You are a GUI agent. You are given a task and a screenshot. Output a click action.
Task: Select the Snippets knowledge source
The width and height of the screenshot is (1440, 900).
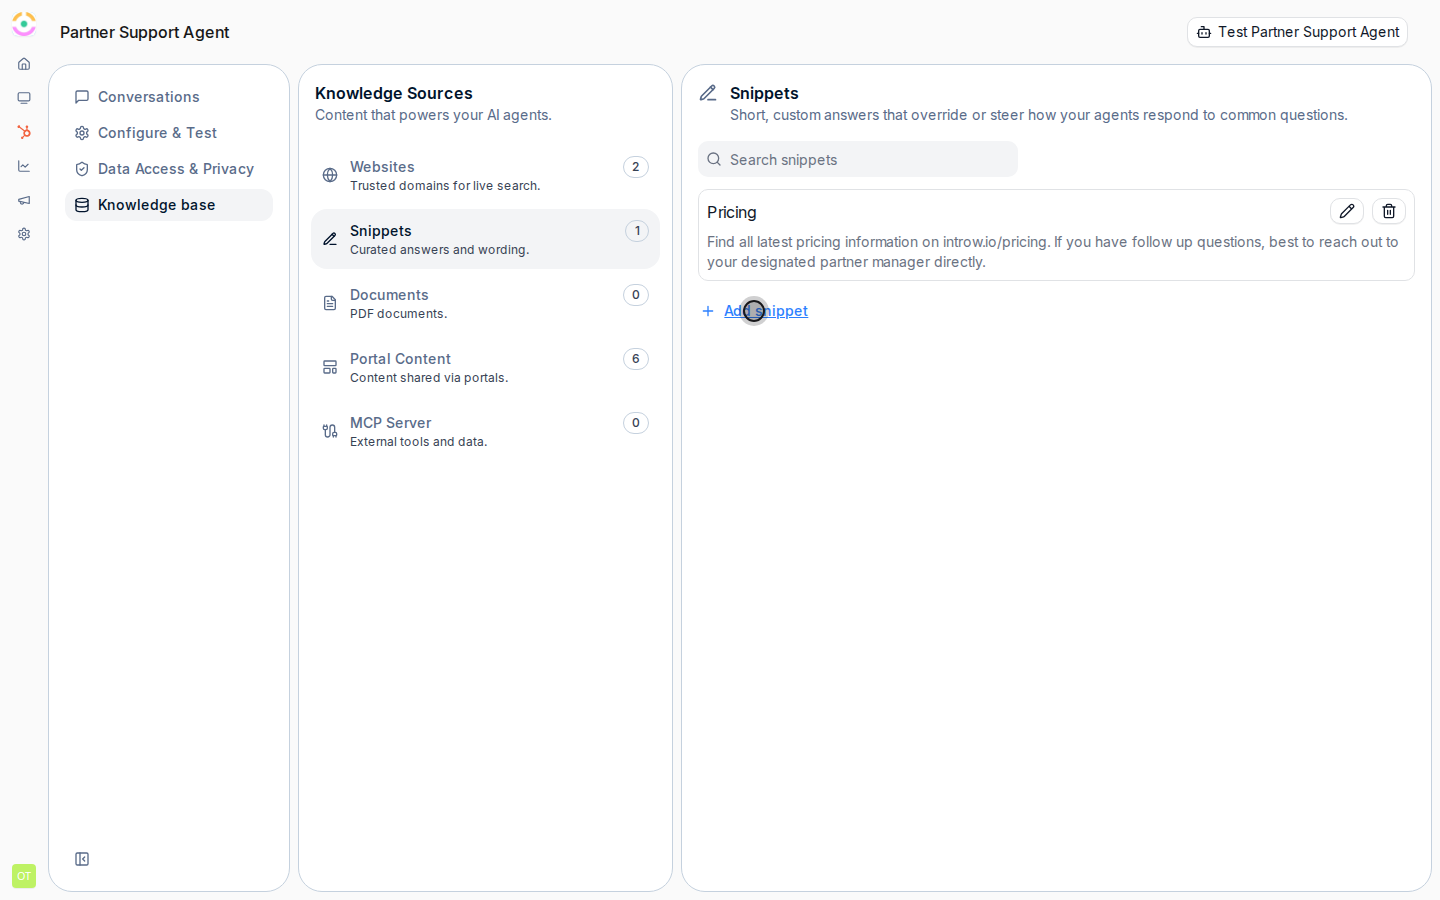coord(485,239)
